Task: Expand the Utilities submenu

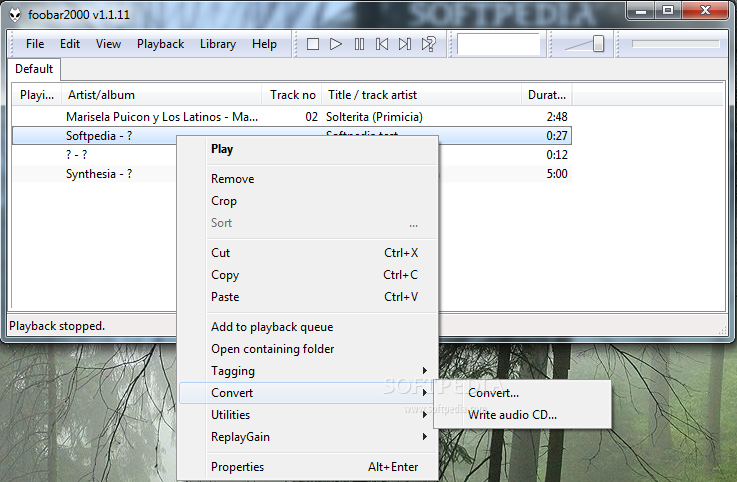Action: (308, 415)
